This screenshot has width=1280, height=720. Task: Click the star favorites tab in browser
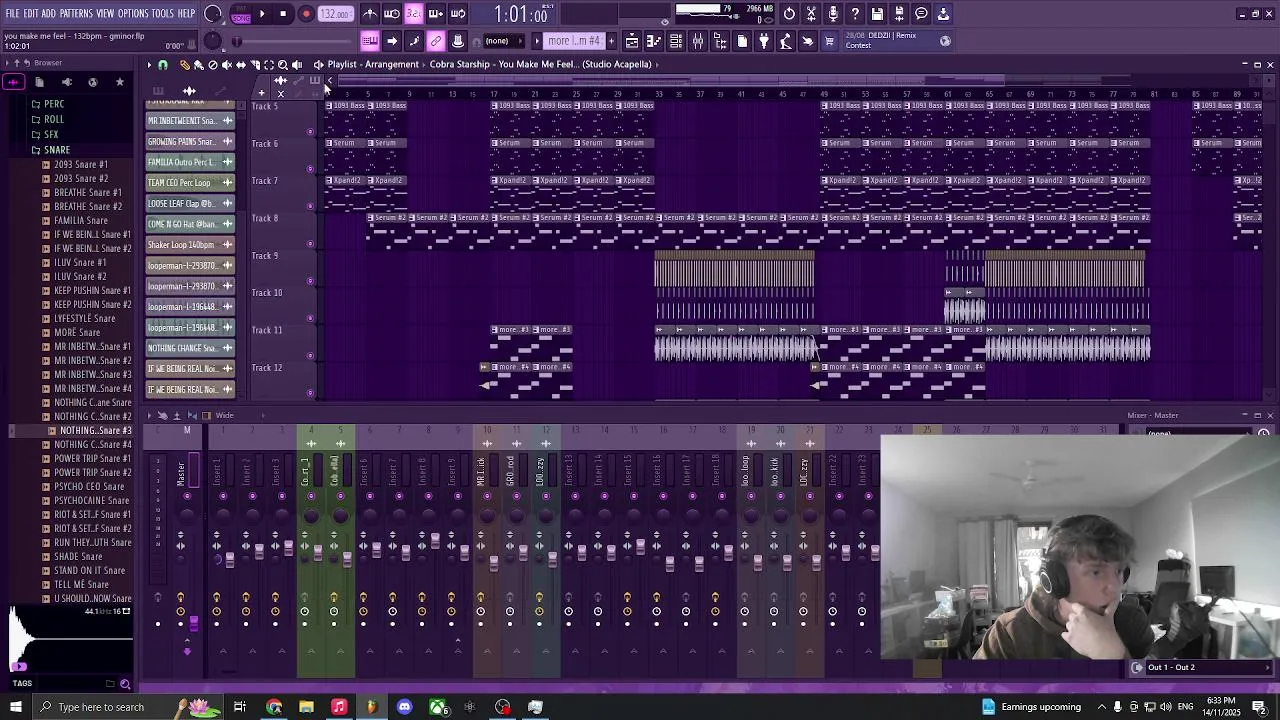point(119,82)
